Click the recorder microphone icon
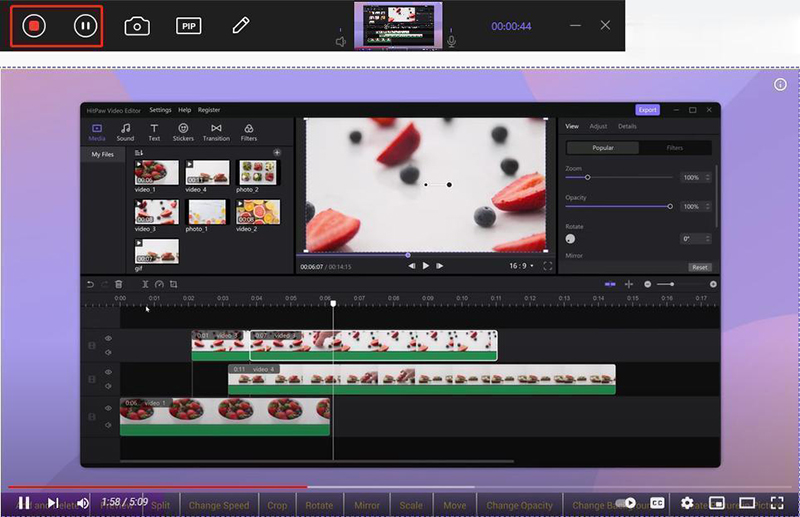The image size is (800, 517). coord(452,42)
